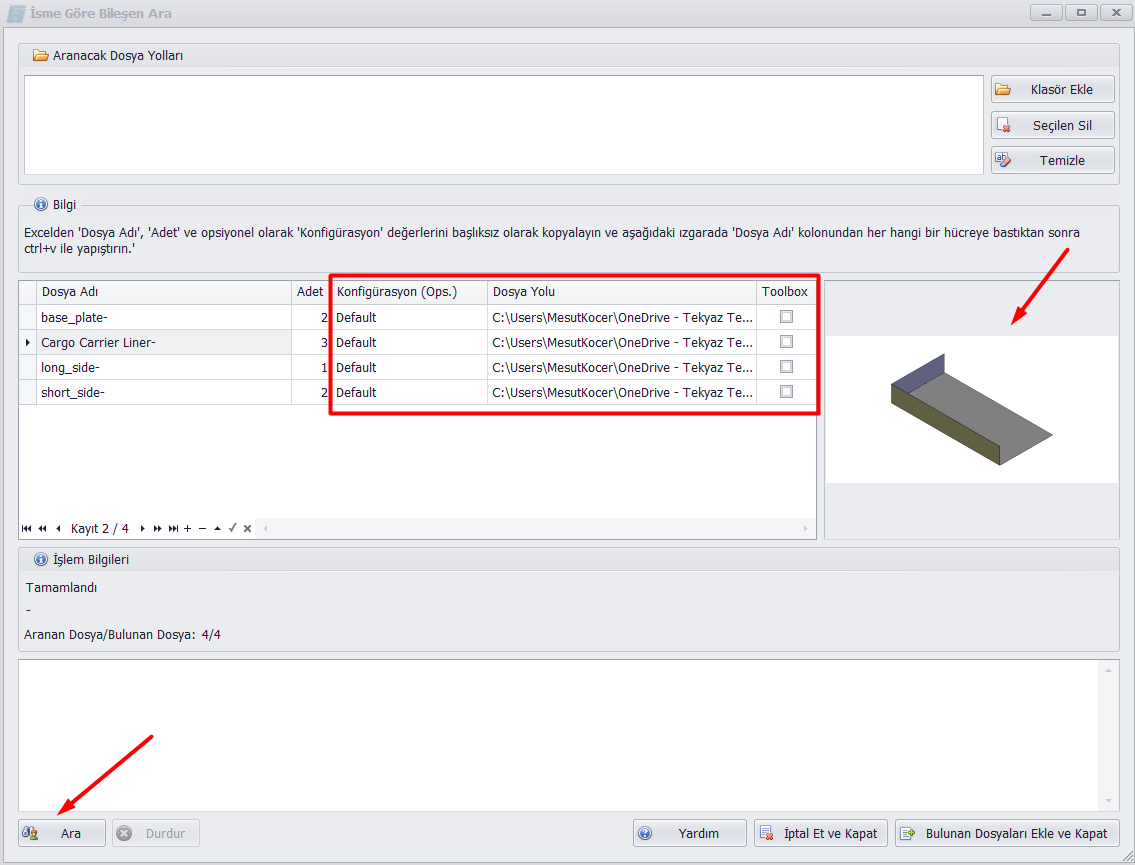1135x865 pixels.
Task: Select the Cargo Carrier Liner- cell
Action: (x=164, y=342)
